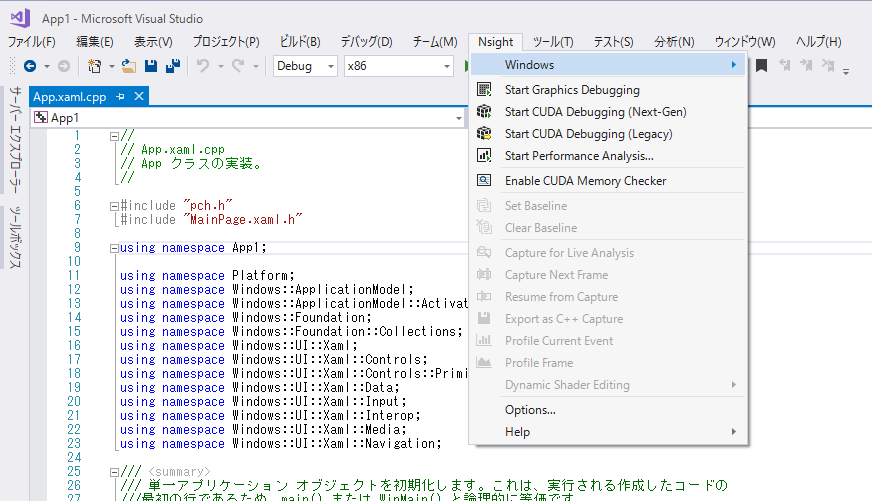Open the デバッグ(D) menu
The image size is (872, 501).
[x=366, y=42]
